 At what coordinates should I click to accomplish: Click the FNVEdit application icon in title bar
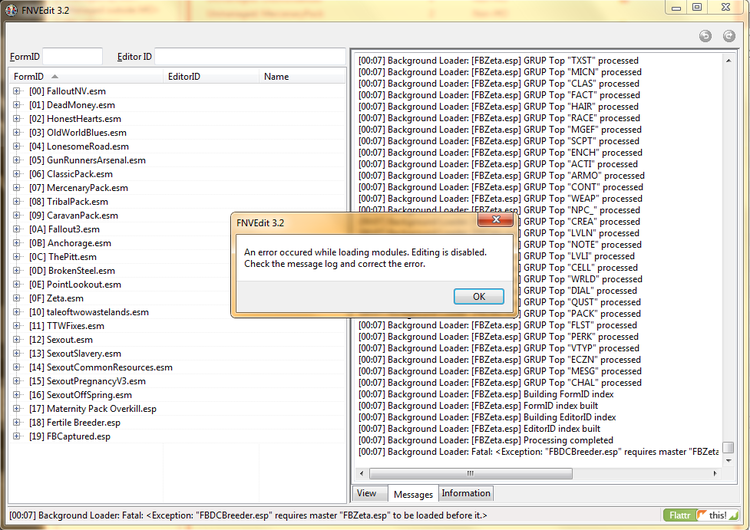[x=11, y=10]
